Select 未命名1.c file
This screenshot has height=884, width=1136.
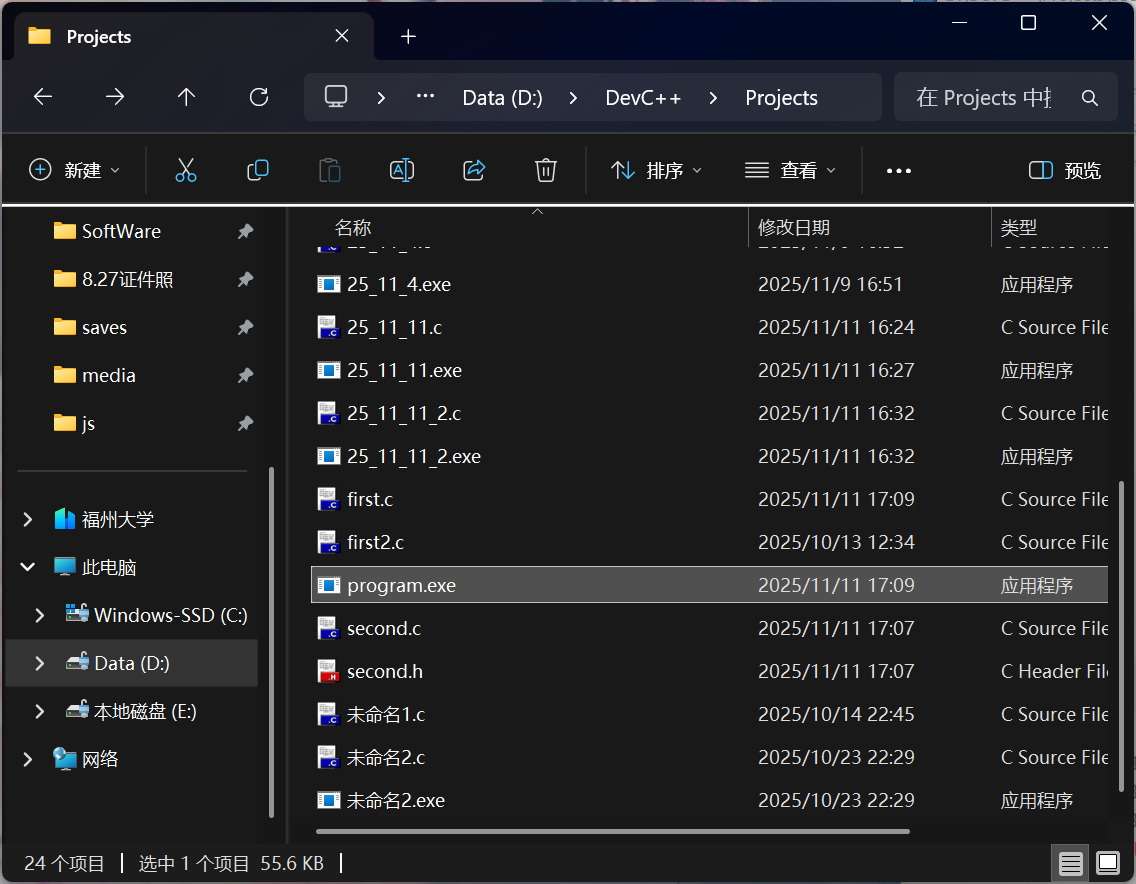point(709,714)
